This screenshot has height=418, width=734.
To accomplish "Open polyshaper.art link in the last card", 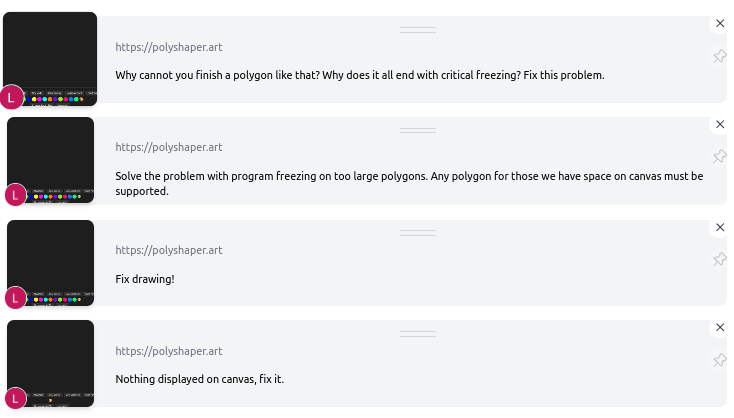I will (x=169, y=351).
